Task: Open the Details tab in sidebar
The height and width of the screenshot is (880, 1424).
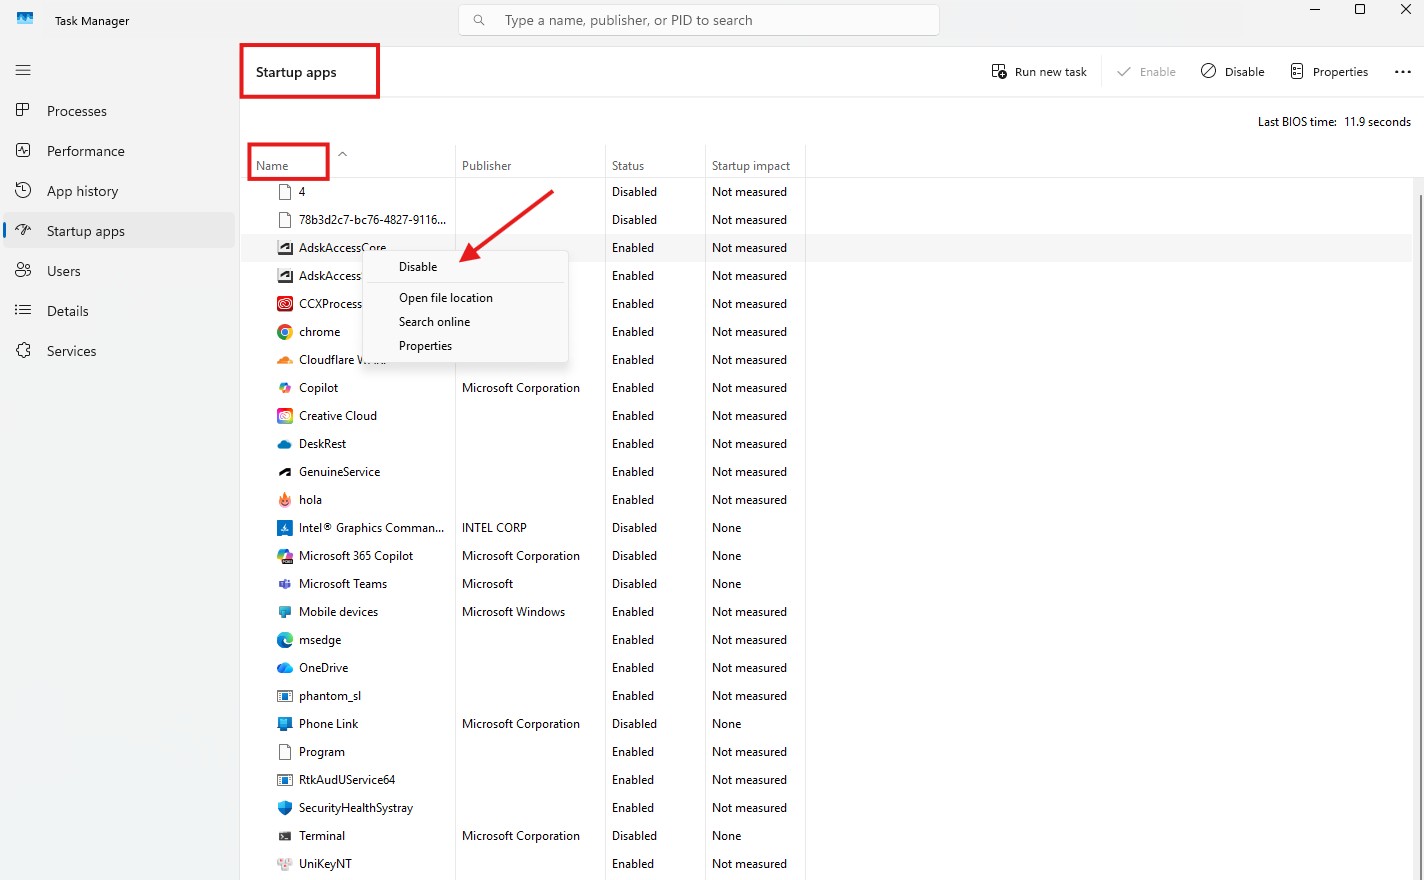Action: click(x=67, y=311)
